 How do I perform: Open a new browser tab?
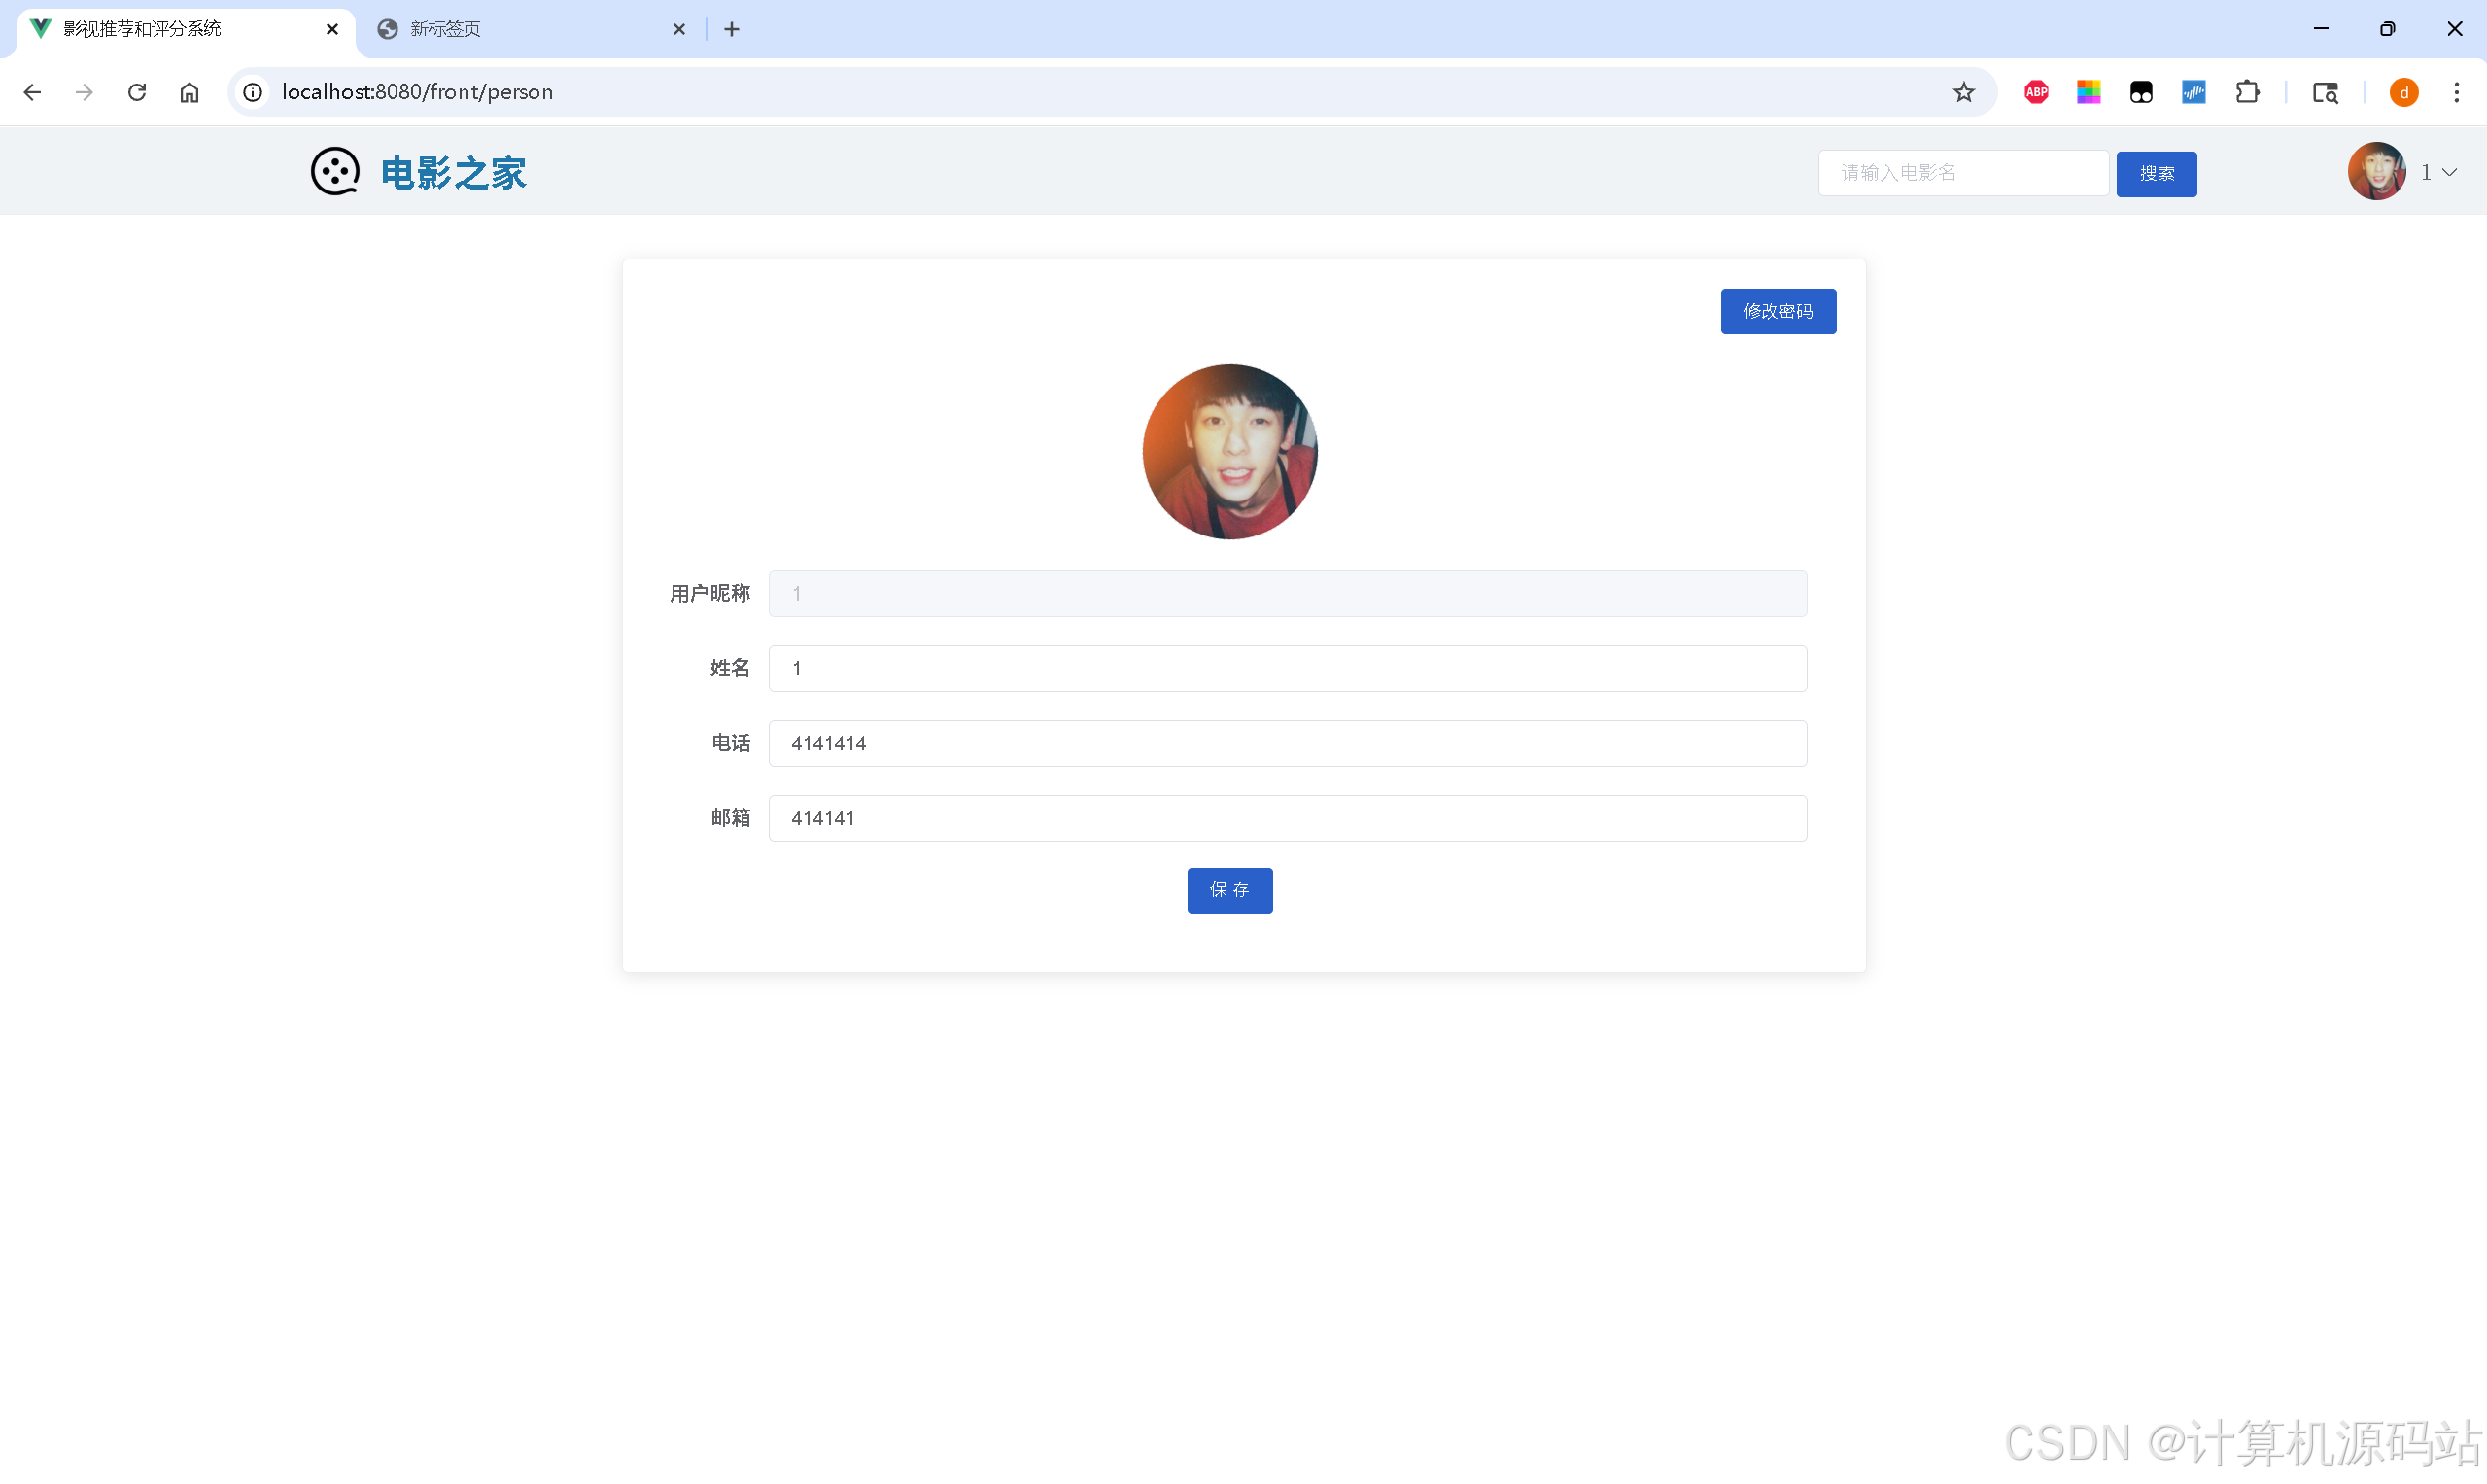[732, 29]
